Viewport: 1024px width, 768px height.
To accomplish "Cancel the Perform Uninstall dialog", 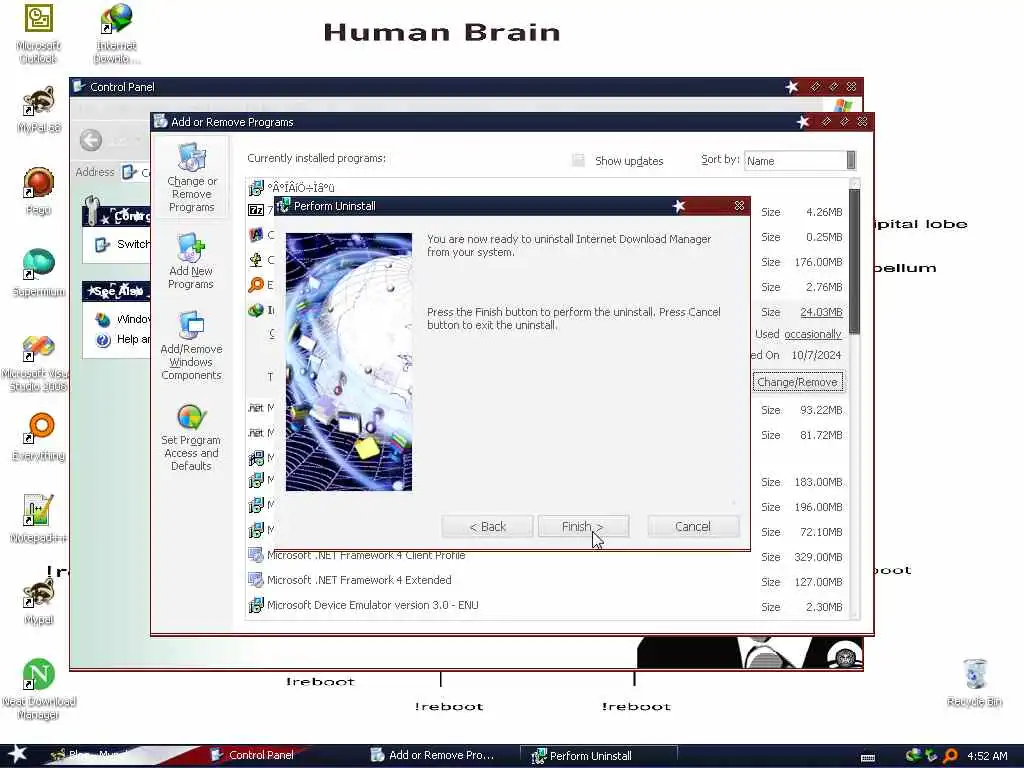I will point(693,526).
